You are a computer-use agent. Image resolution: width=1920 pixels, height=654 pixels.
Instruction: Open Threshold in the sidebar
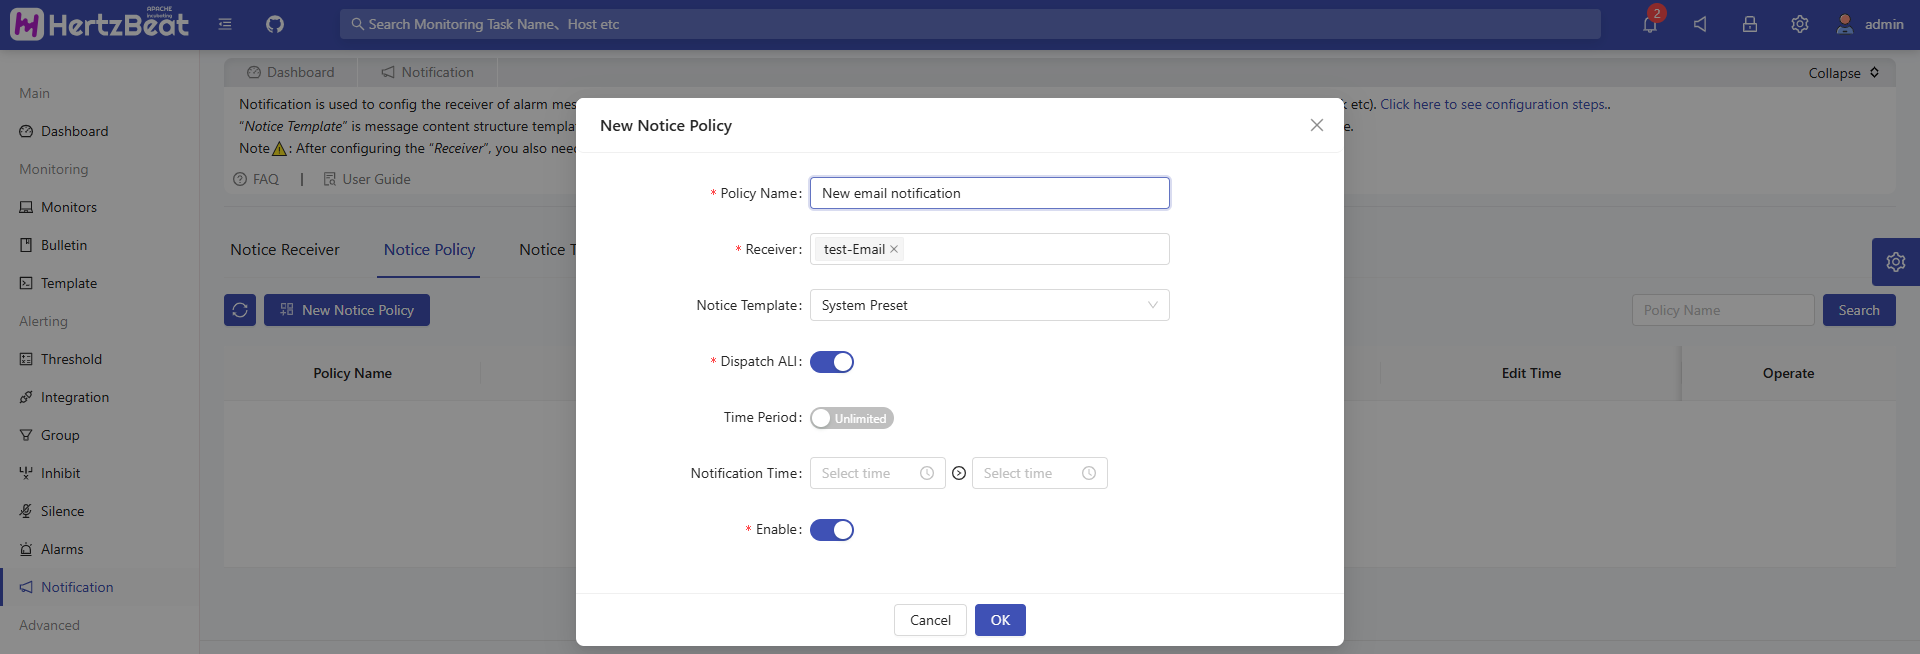(x=71, y=359)
